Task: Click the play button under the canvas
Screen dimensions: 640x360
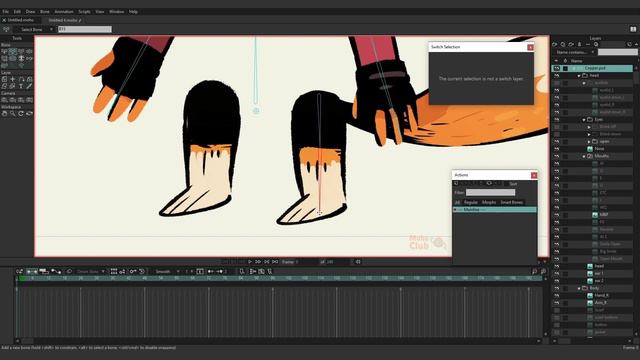Action: (x=249, y=262)
